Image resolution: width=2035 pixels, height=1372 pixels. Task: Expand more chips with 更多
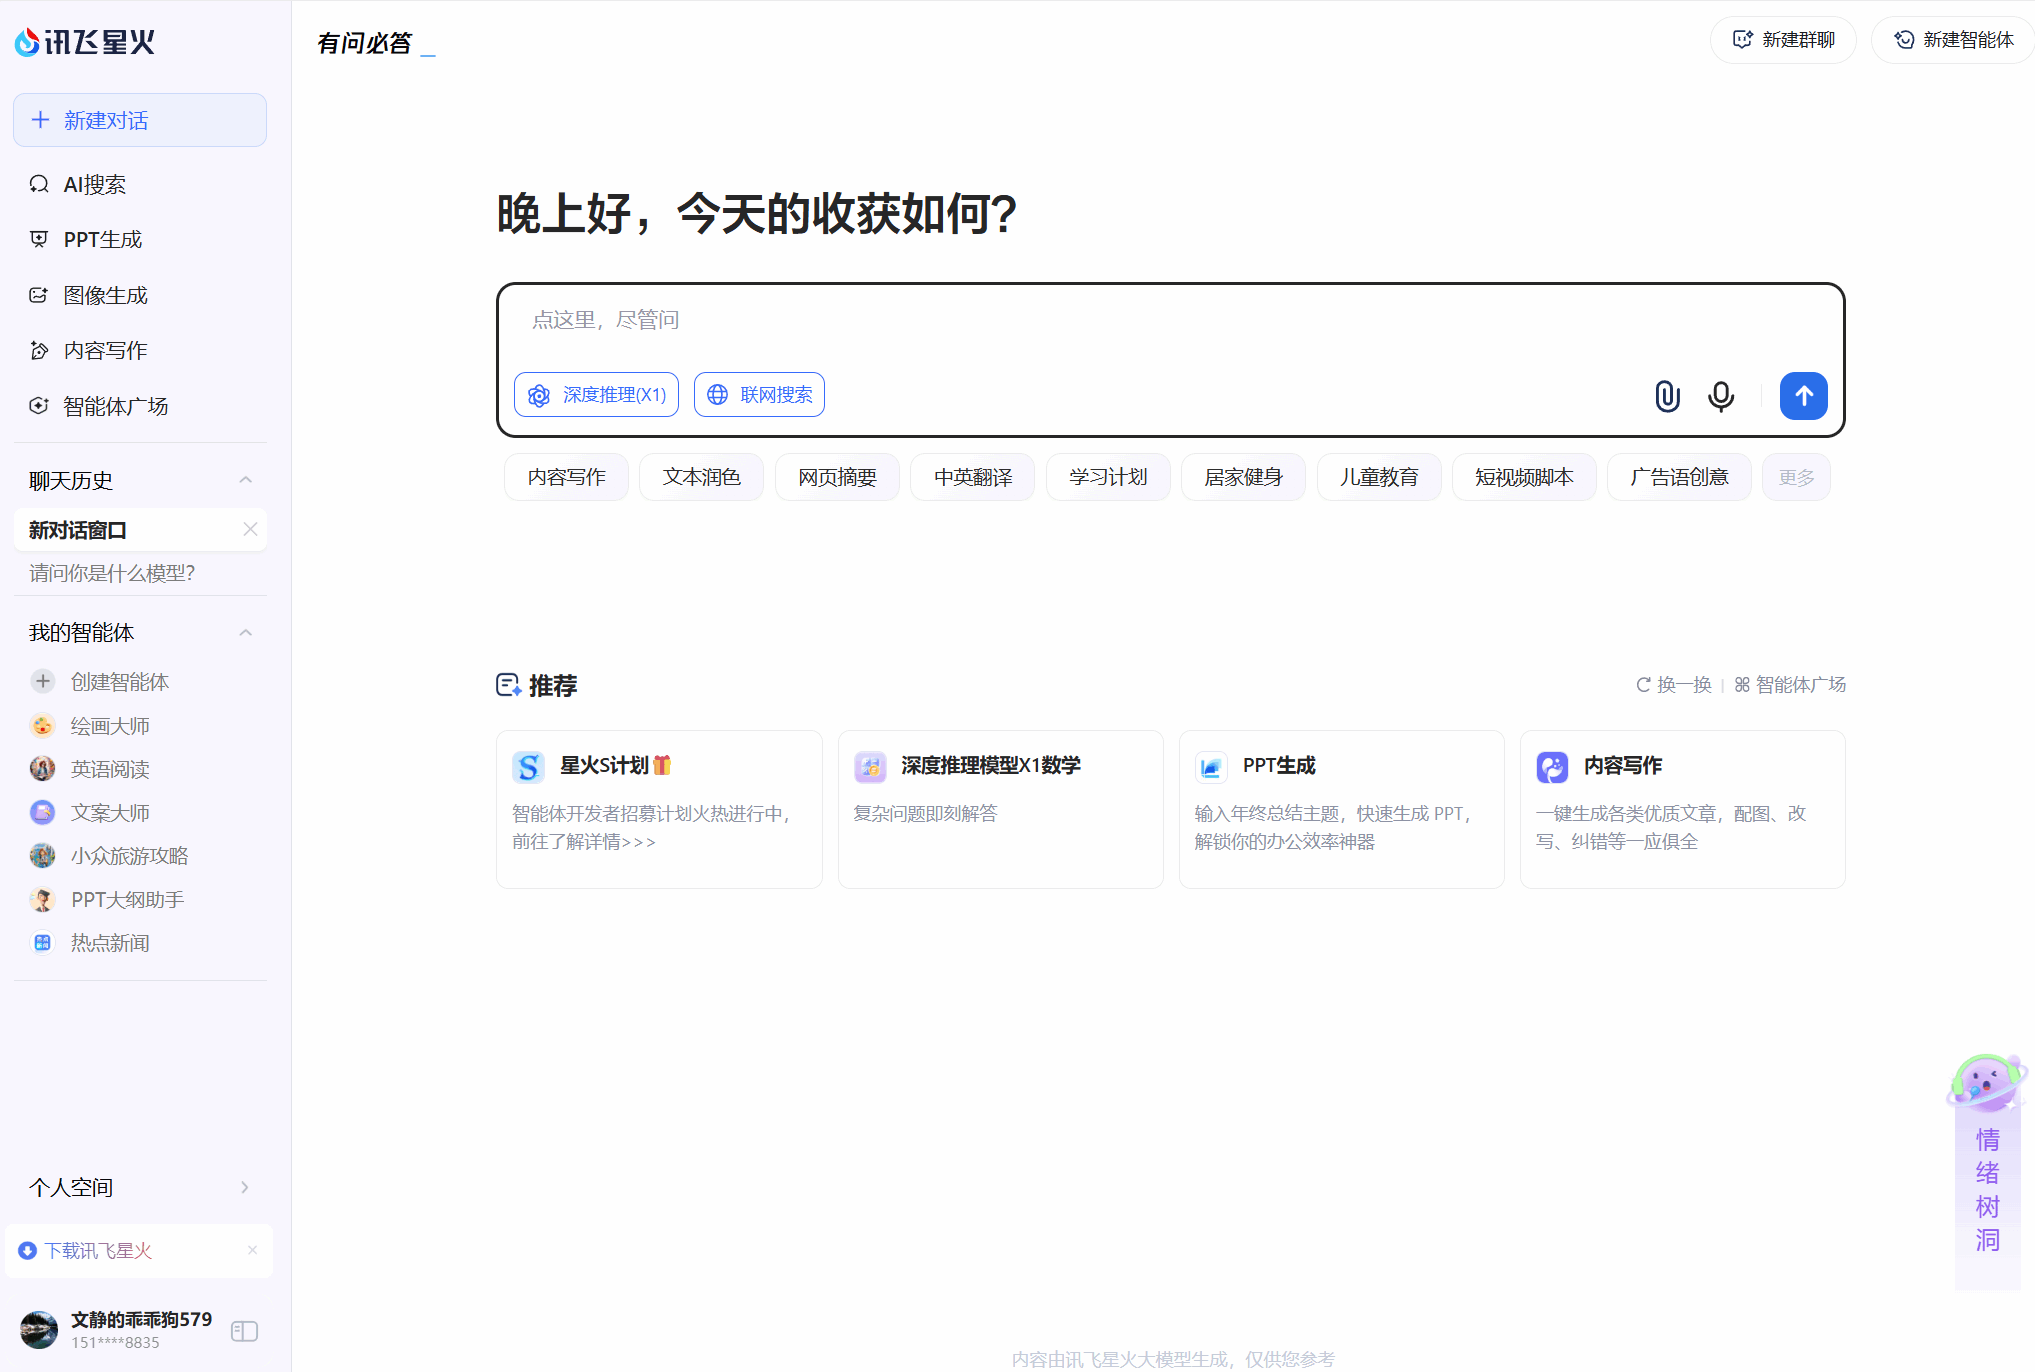point(1796,477)
